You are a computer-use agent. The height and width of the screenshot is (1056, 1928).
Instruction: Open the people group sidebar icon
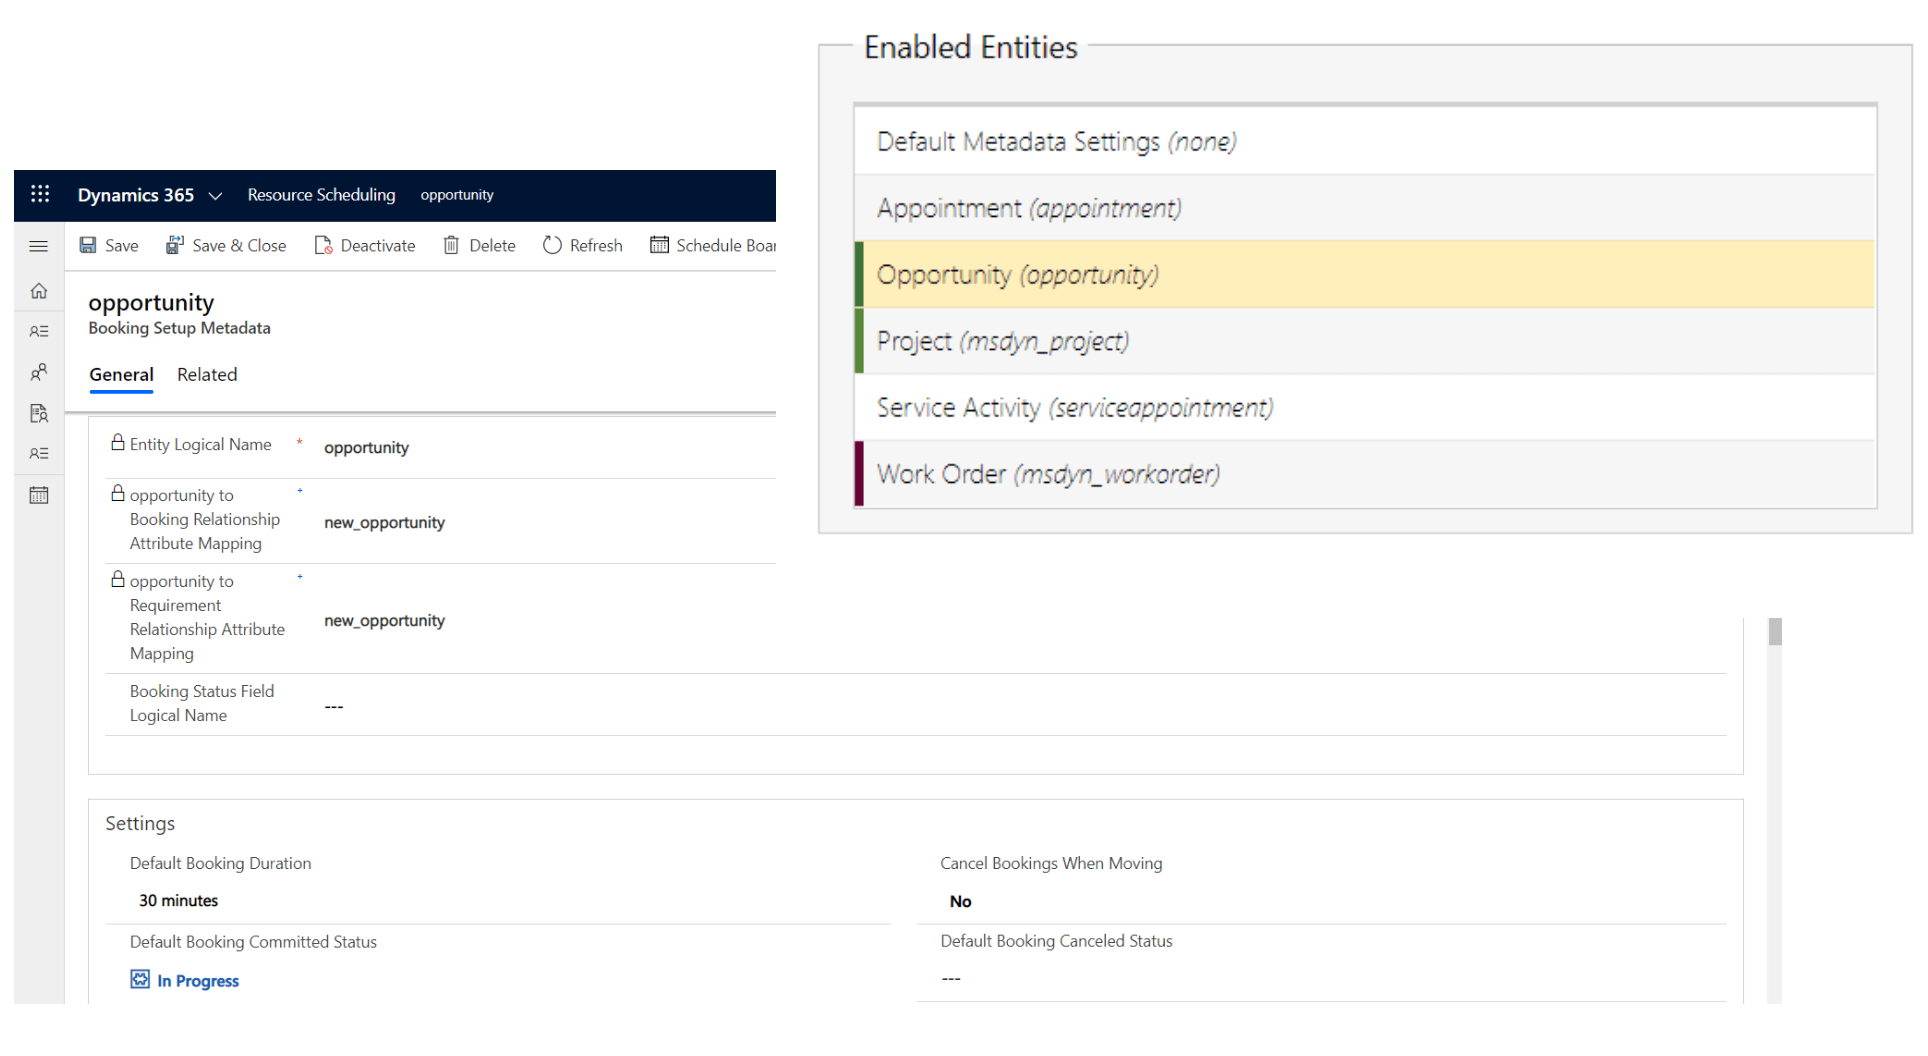[39, 372]
